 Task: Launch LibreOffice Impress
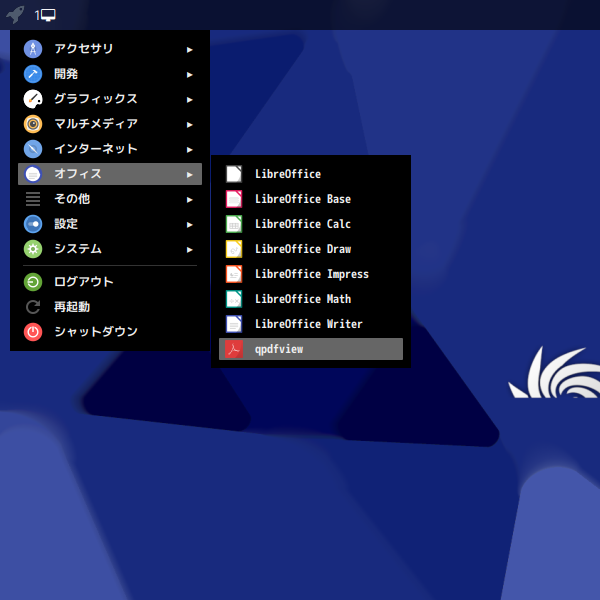click(x=311, y=274)
